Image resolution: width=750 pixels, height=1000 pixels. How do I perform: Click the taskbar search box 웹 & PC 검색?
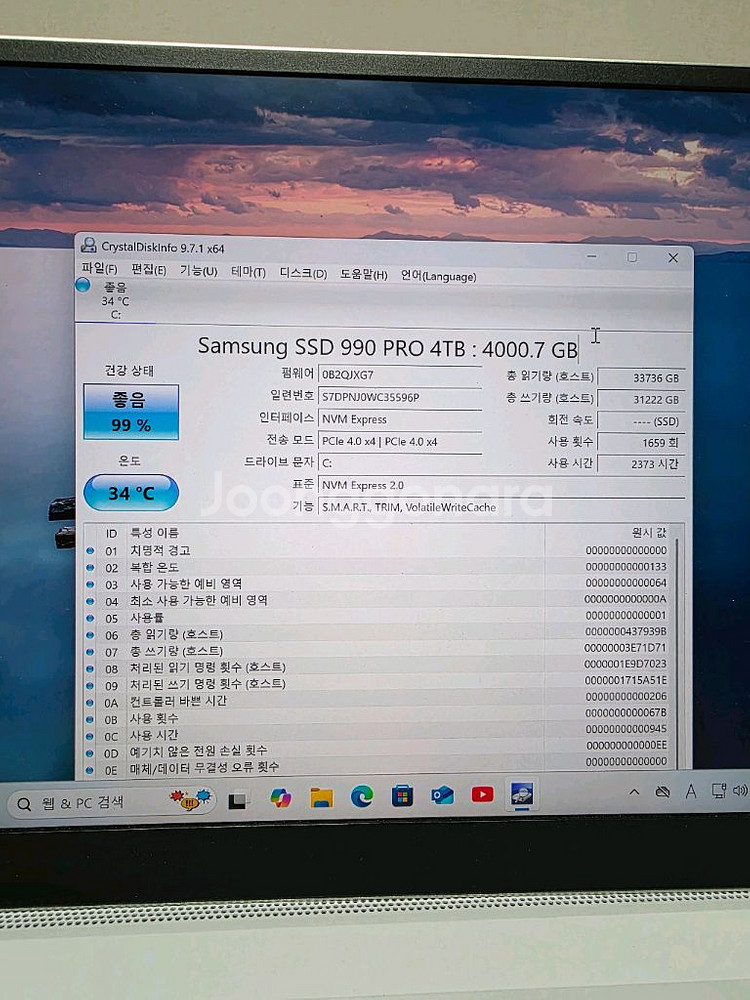pos(112,802)
